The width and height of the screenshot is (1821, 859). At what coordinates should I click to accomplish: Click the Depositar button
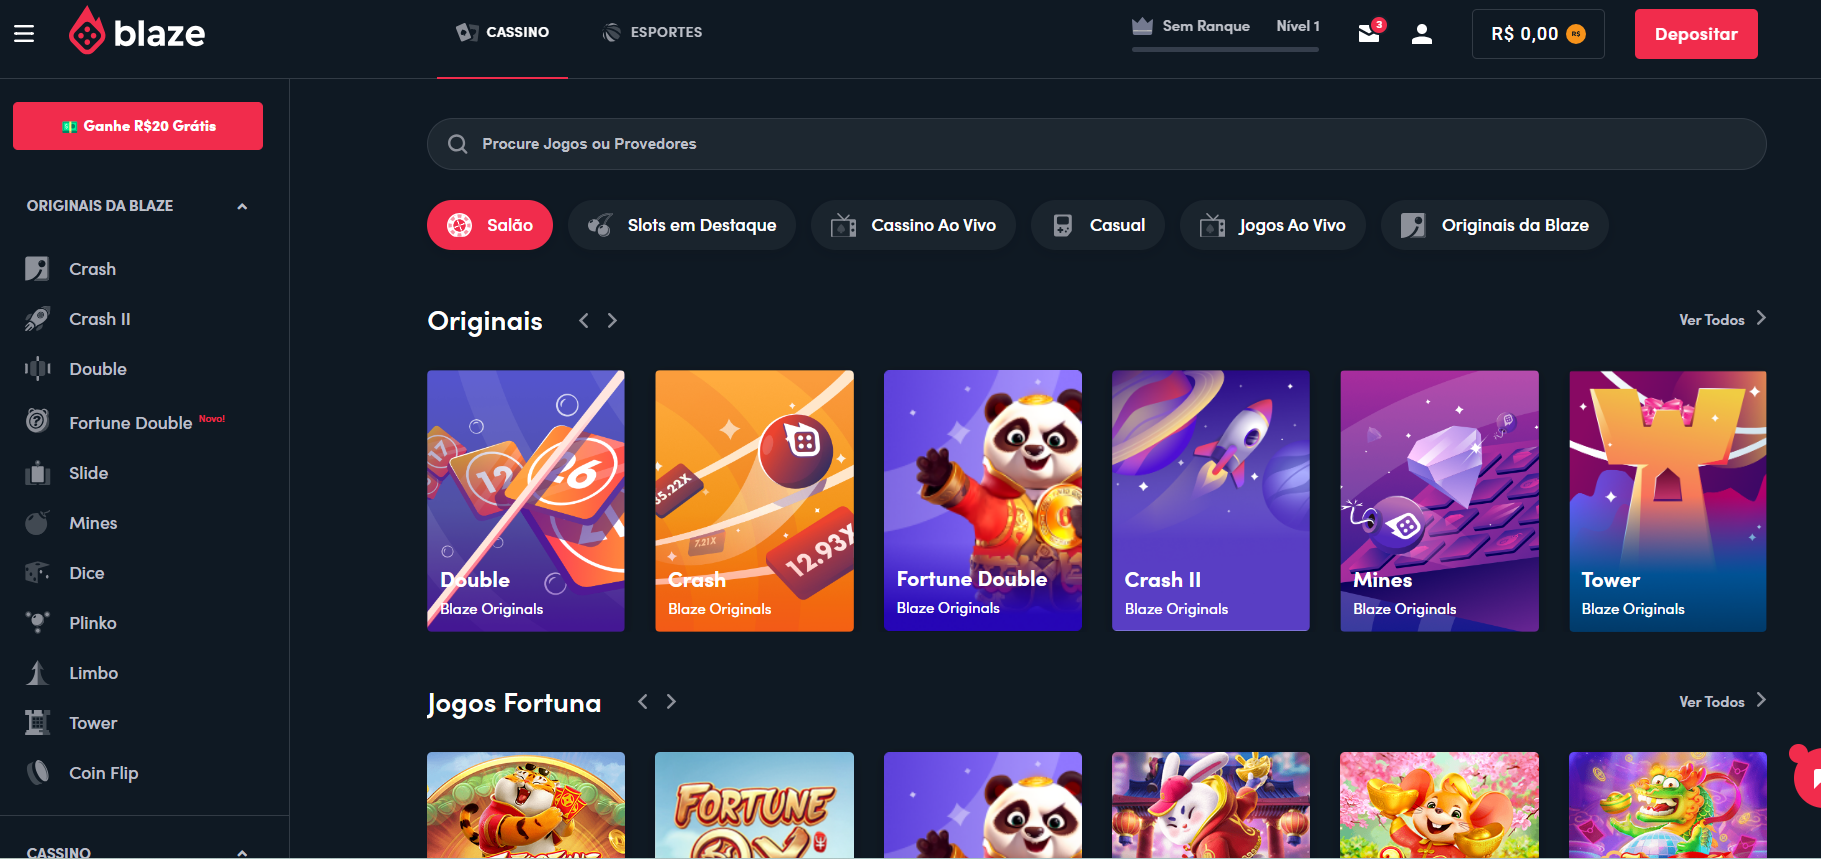click(x=1696, y=34)
